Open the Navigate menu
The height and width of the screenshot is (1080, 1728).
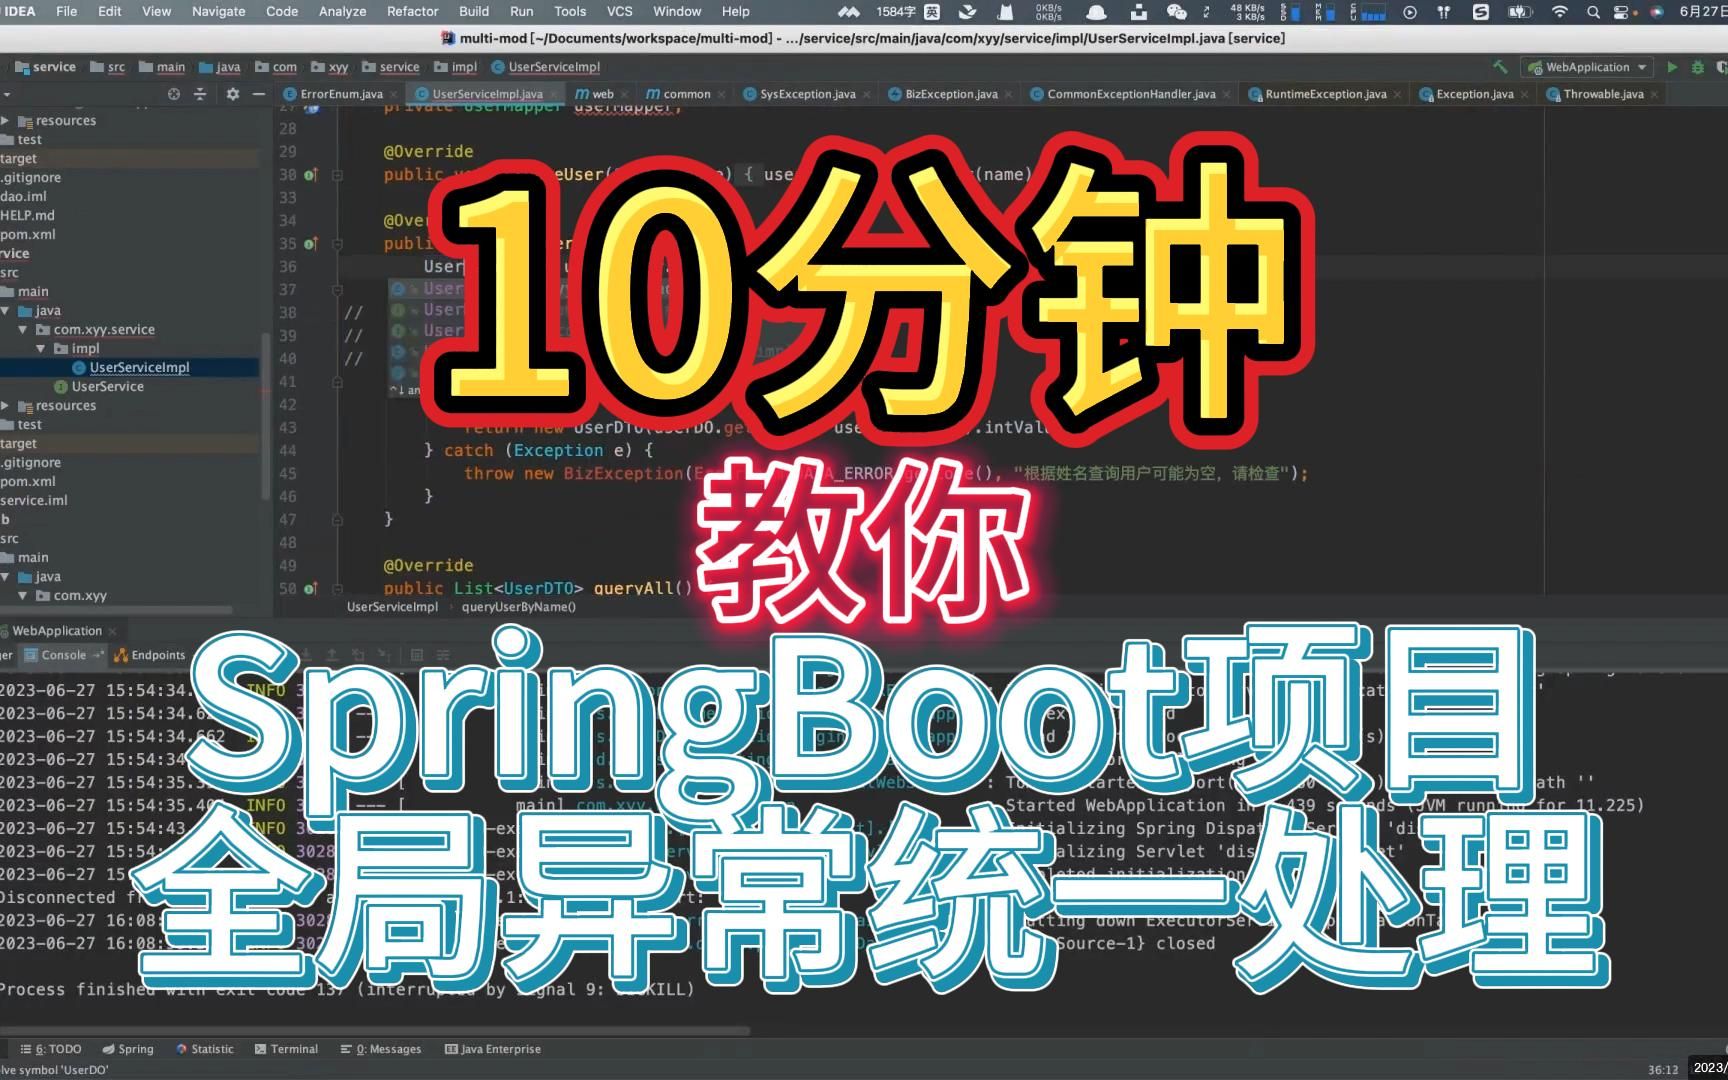pos(218,11)
